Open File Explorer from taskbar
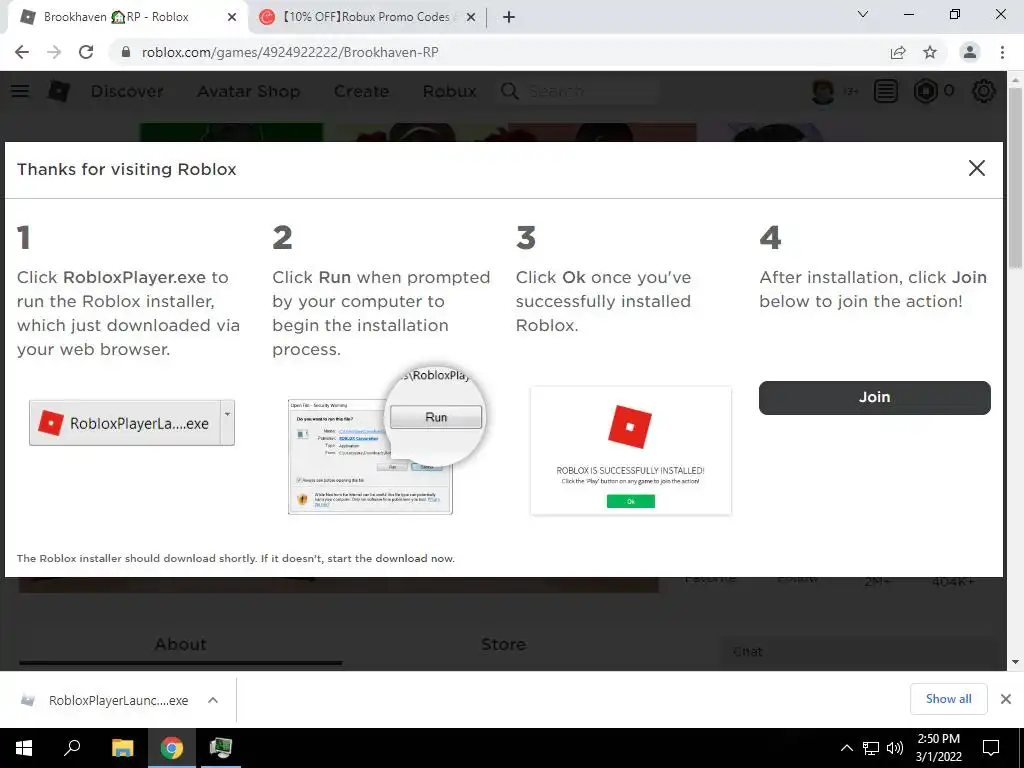 (x=122, y=748)
